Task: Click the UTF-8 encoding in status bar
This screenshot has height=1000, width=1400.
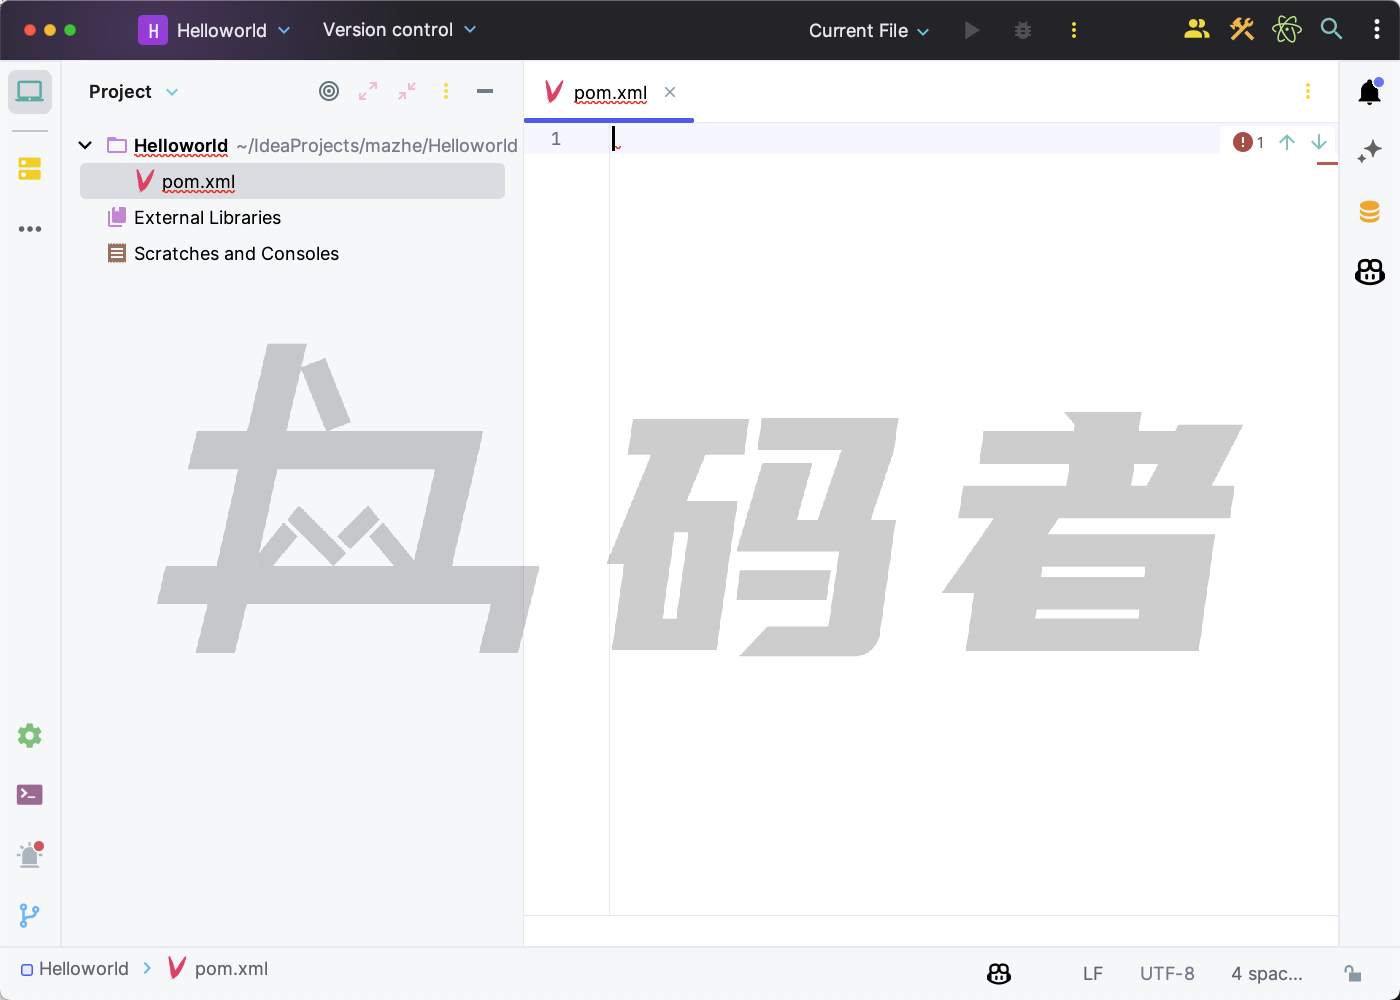Action: pos(1167,973)
